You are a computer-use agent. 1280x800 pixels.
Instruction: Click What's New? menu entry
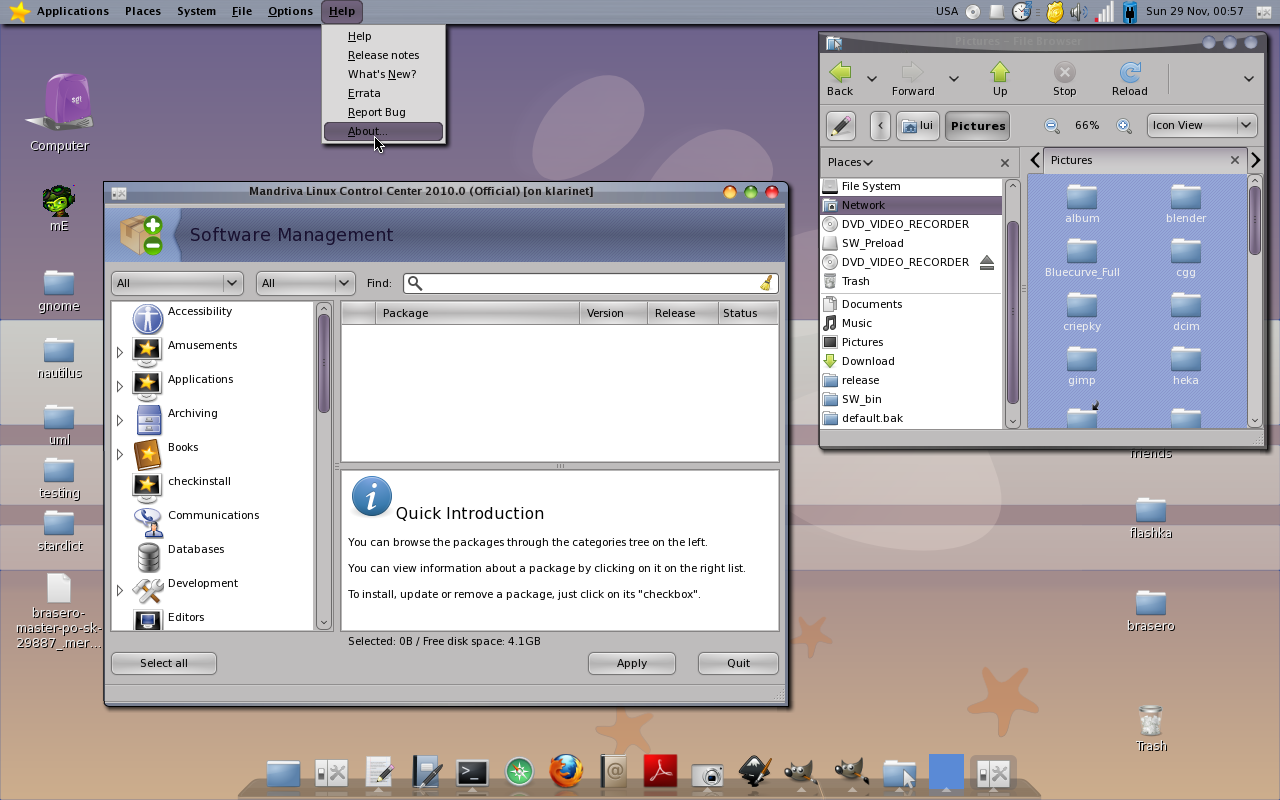click(383, 74)
